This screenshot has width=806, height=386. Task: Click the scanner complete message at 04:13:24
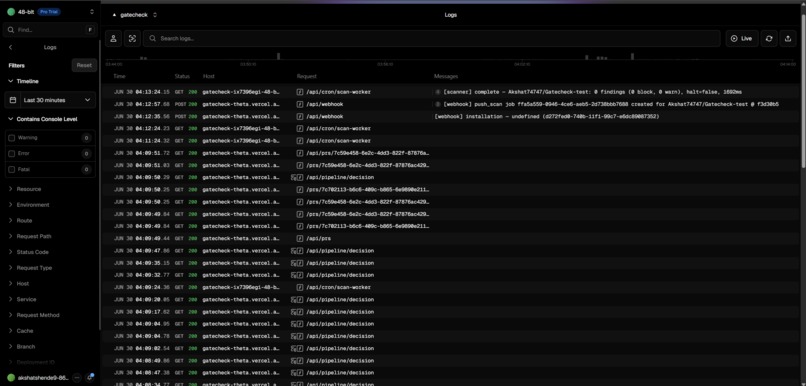tap(592, 92)
